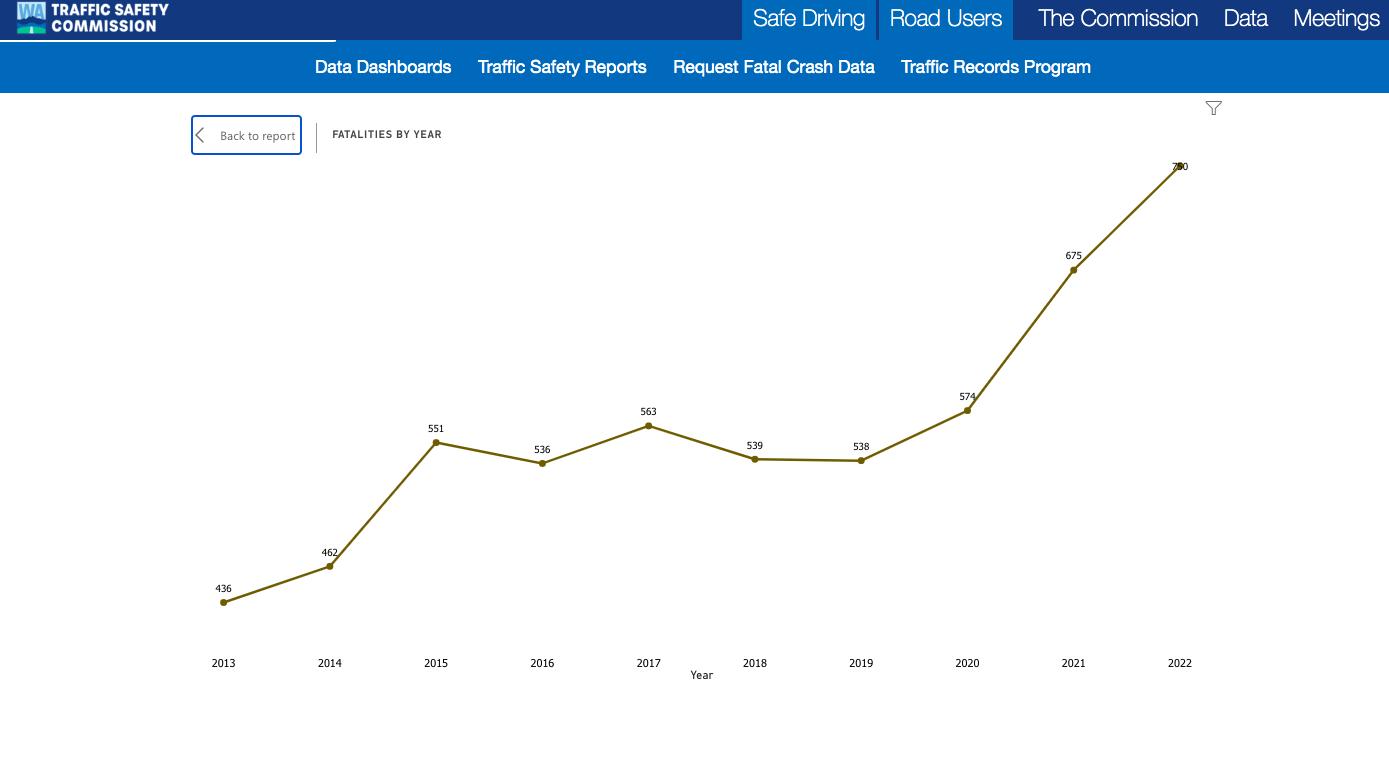Click the 2022 data point at chart peak
Image resolution: width=1389 pixels, height=764 pixels.
pyautogui.click(x=1180, y=166)
